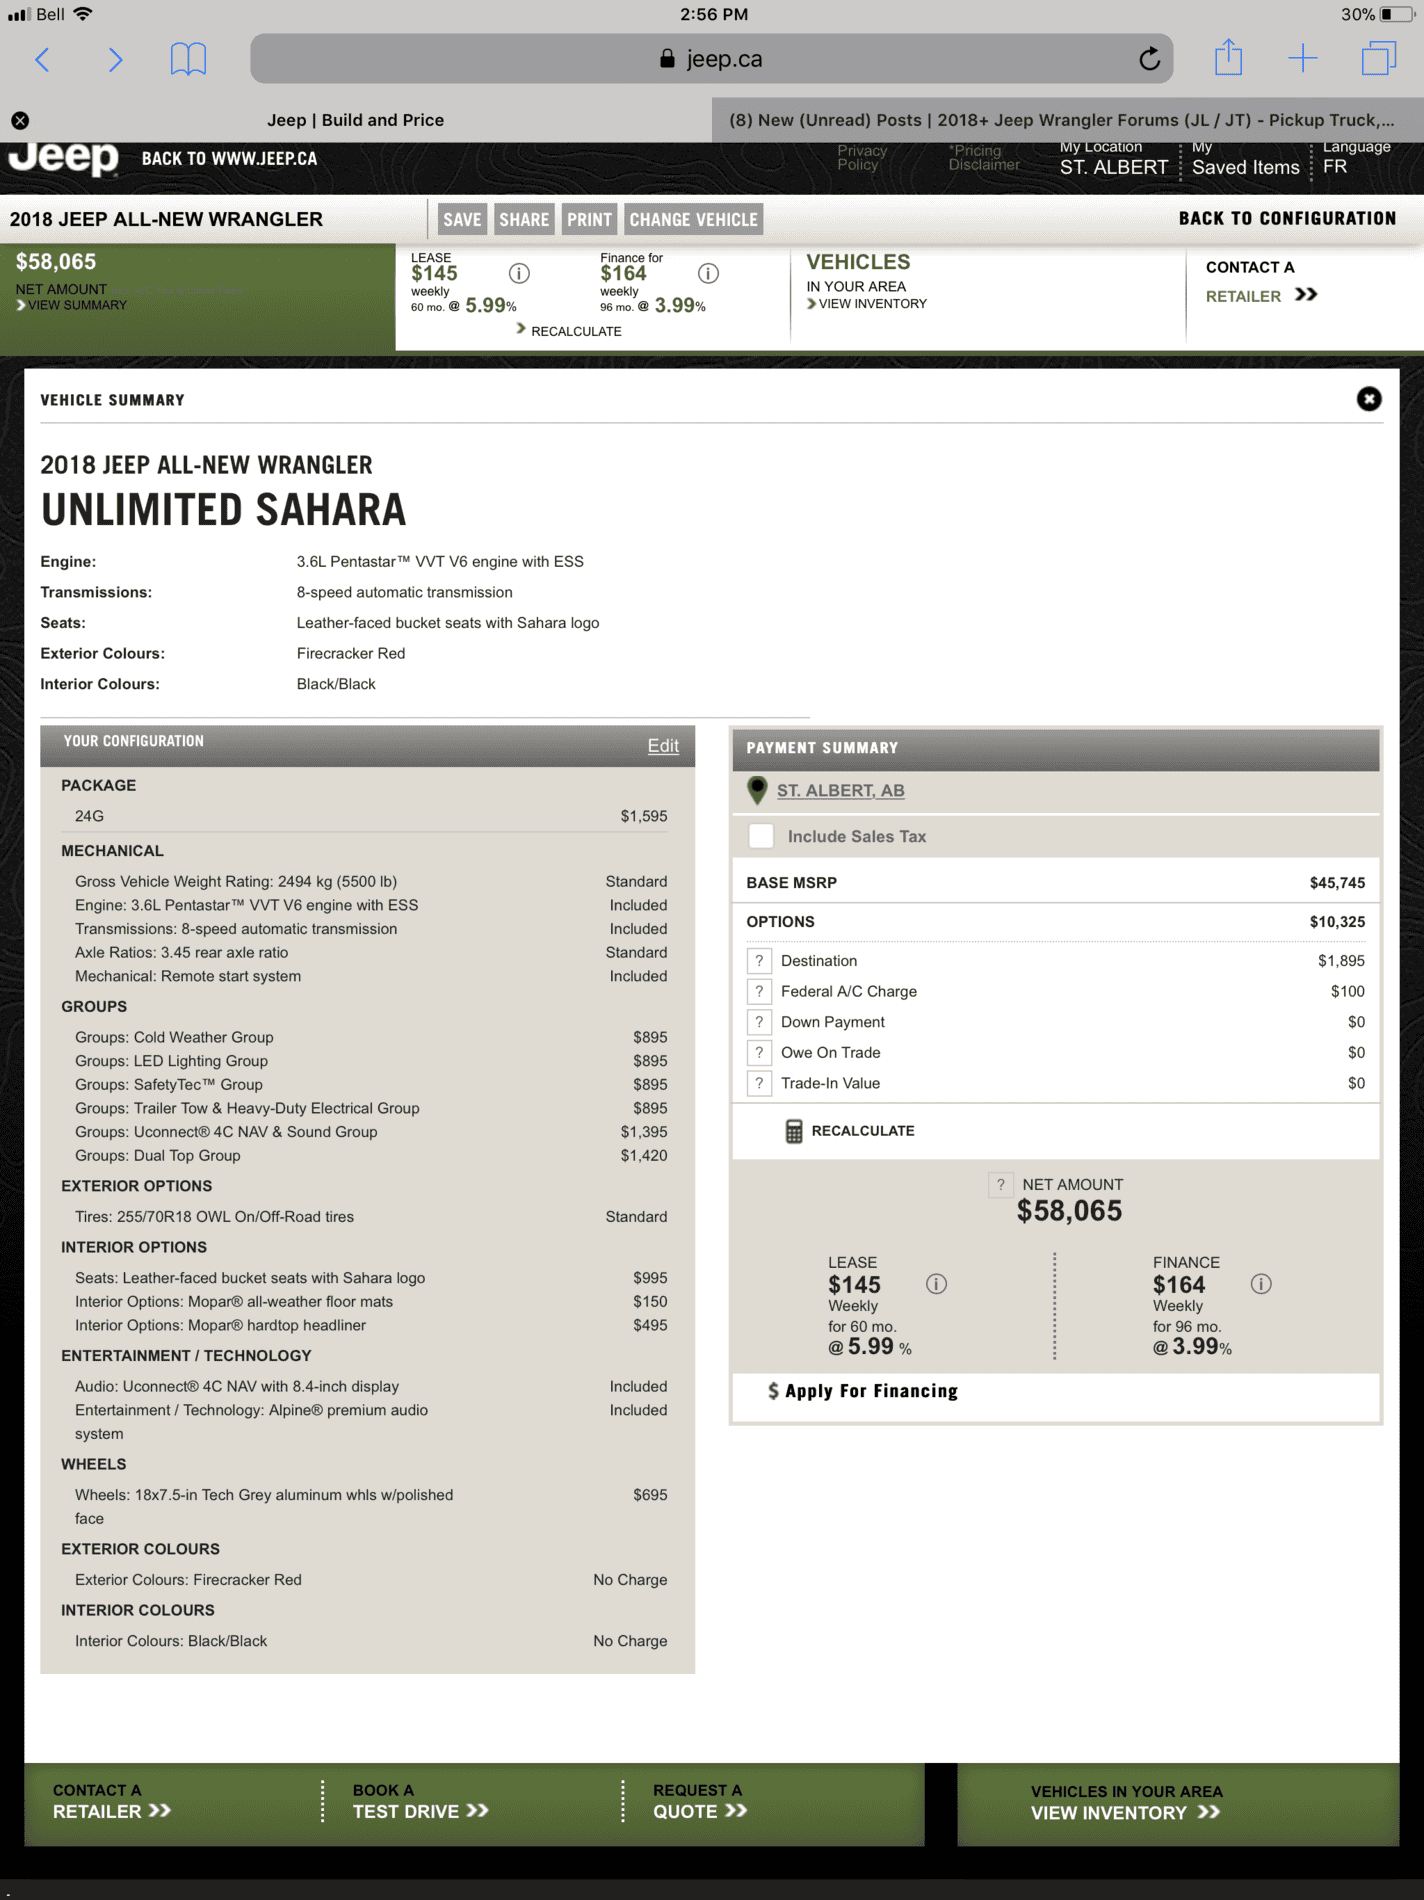
Task: Toggle Include Sales Tax checkbox
Action: coord(761,836)
